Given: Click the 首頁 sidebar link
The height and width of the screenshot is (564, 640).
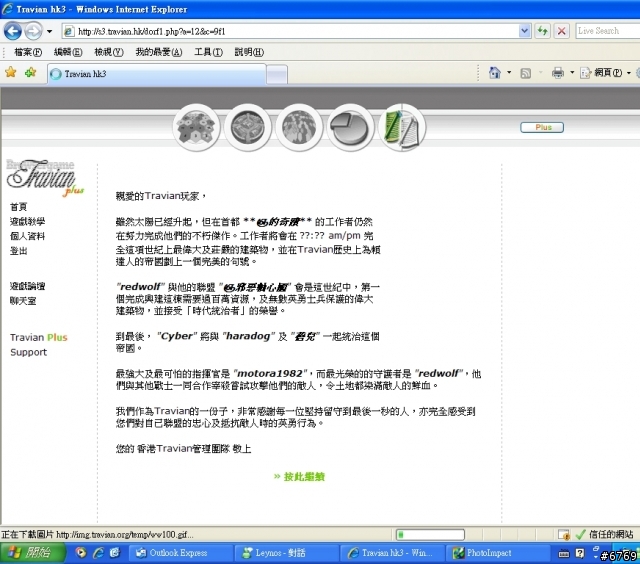Looking at the screenshot, I should 18,207.
